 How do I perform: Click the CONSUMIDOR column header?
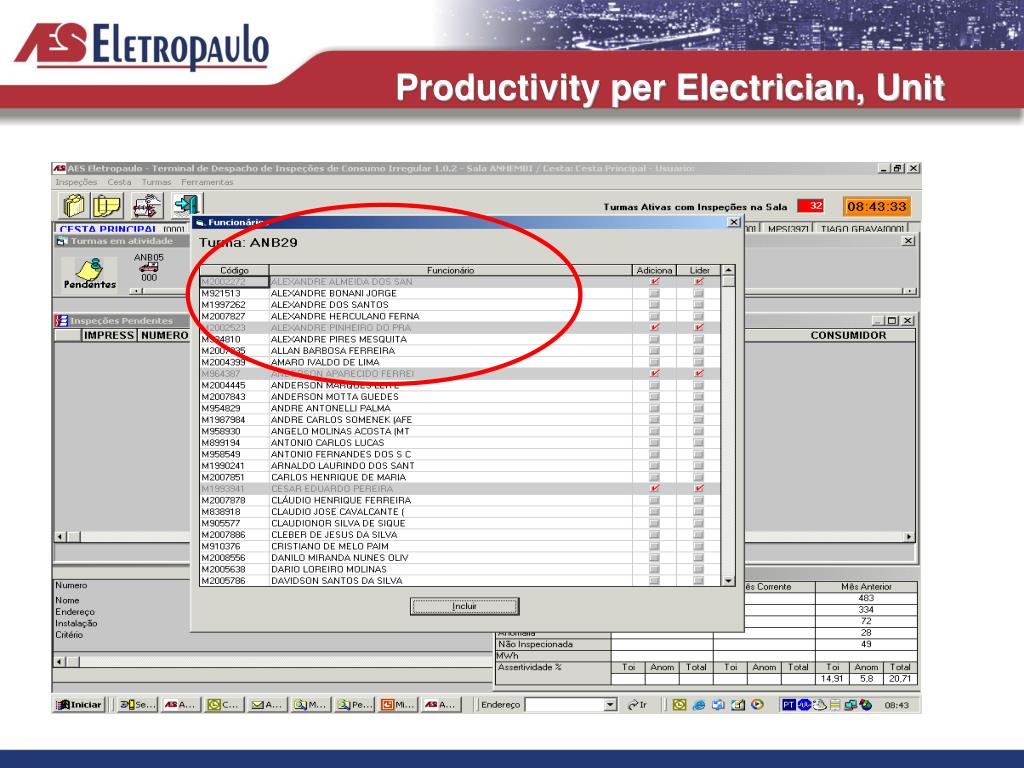tap(848, 335)
